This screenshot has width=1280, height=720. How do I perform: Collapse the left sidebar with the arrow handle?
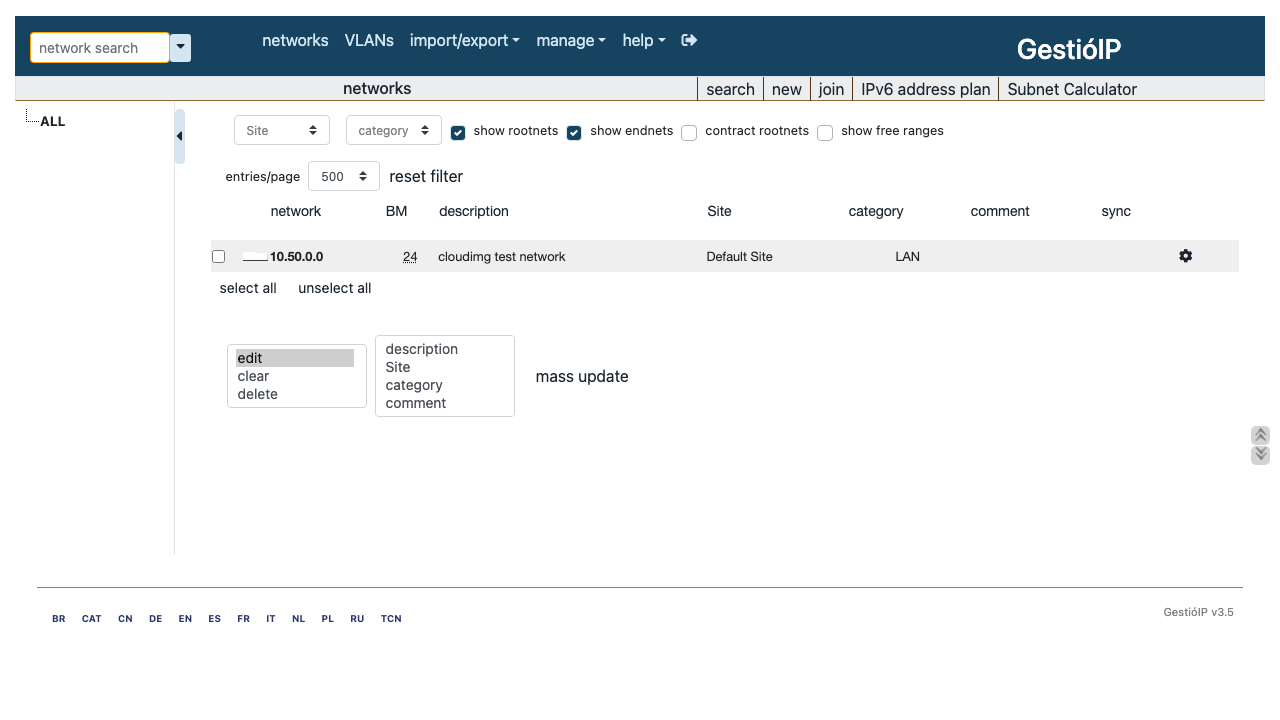click(180, 136)
